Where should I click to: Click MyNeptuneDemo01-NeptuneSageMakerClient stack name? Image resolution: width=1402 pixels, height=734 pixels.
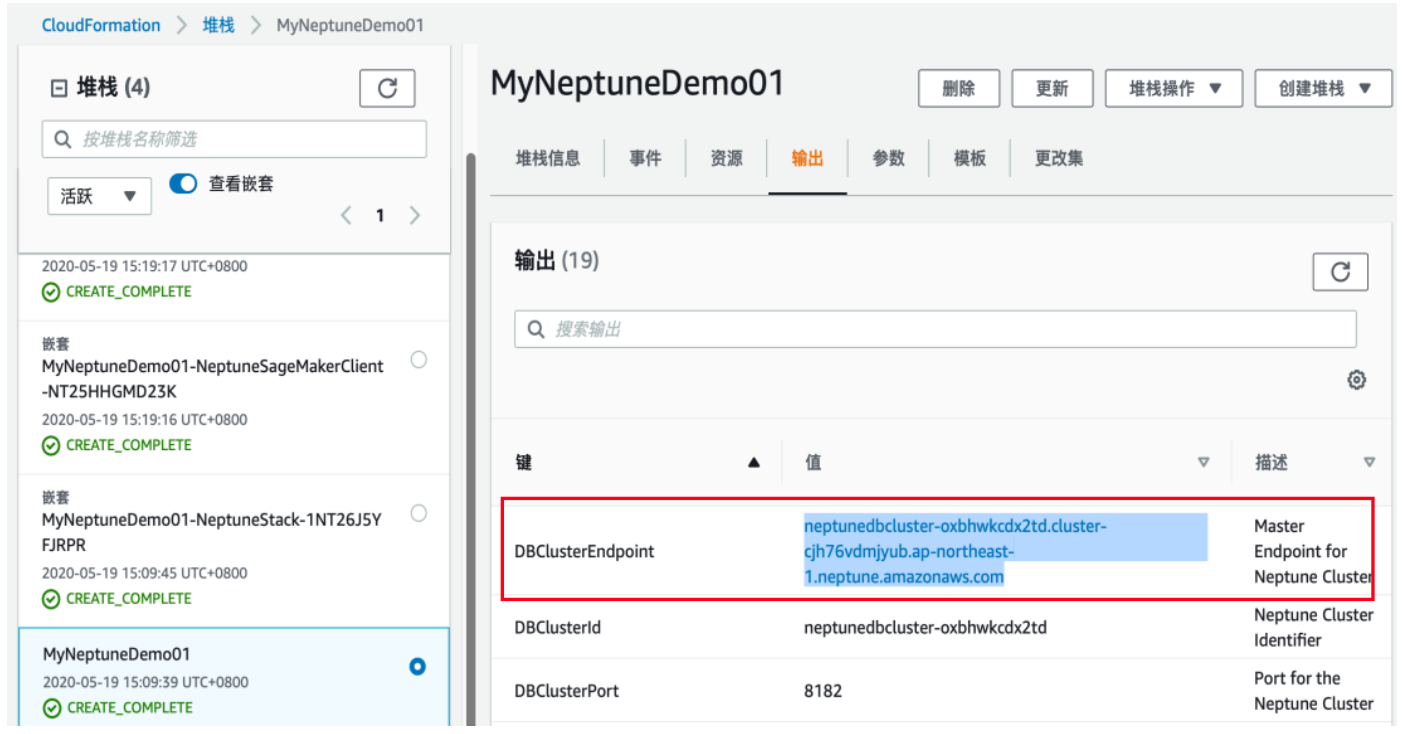pos(213,379)
